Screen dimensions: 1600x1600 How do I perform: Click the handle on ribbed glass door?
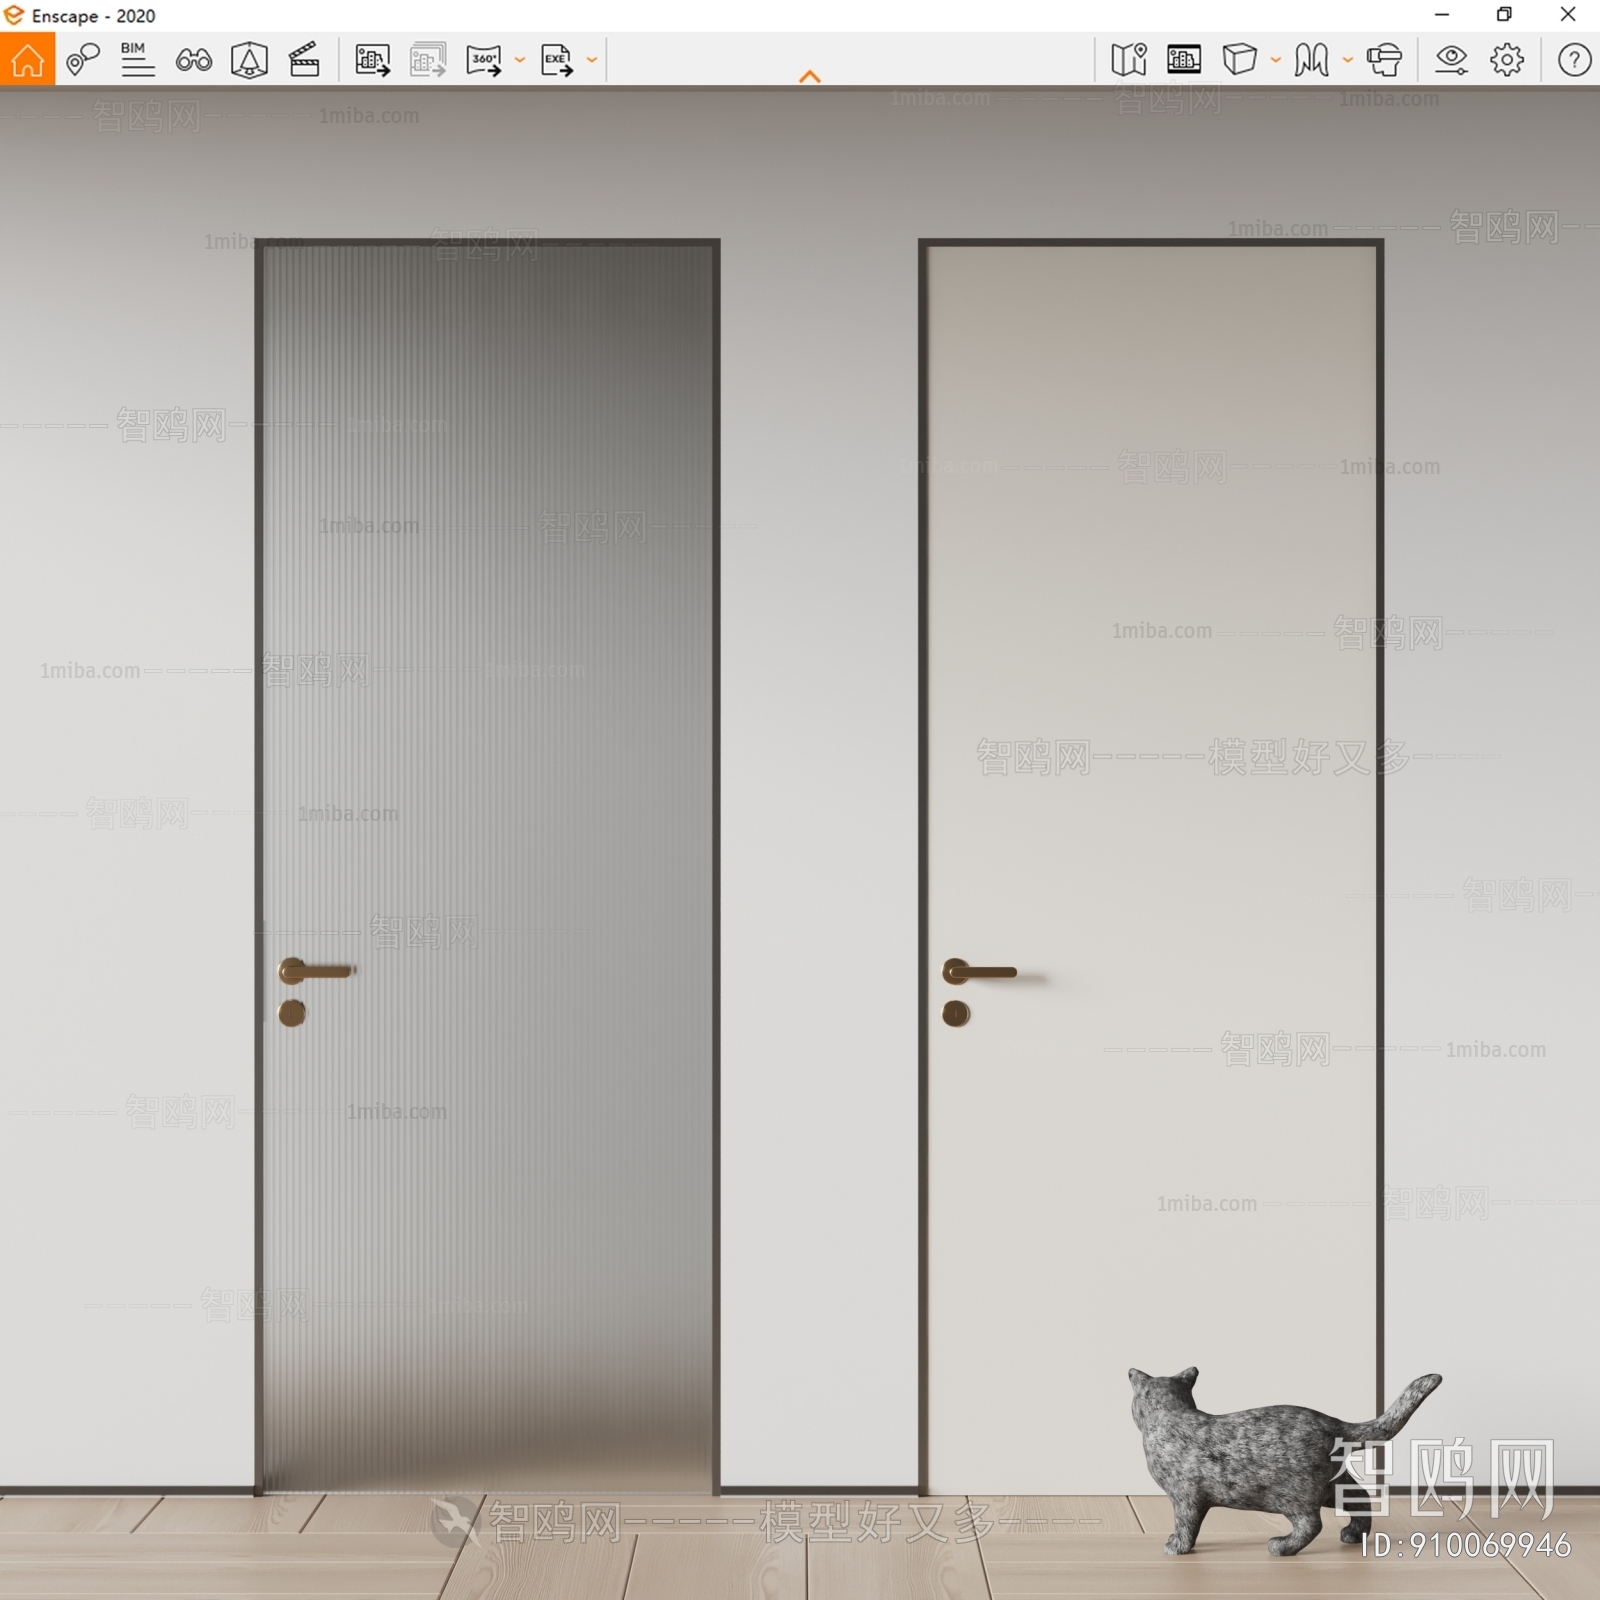coord(315,970)
